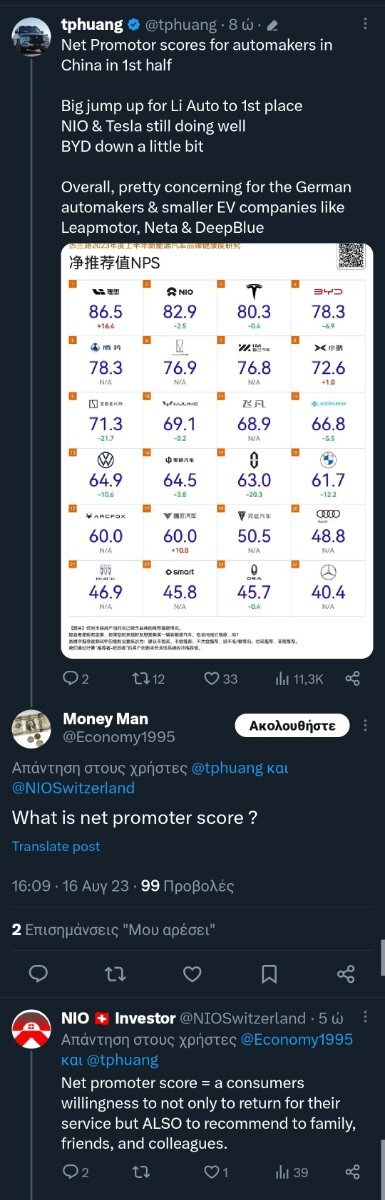
Task: Follow Money Man with Ακολουθήστε button
Action: click(x=292, y=724)
